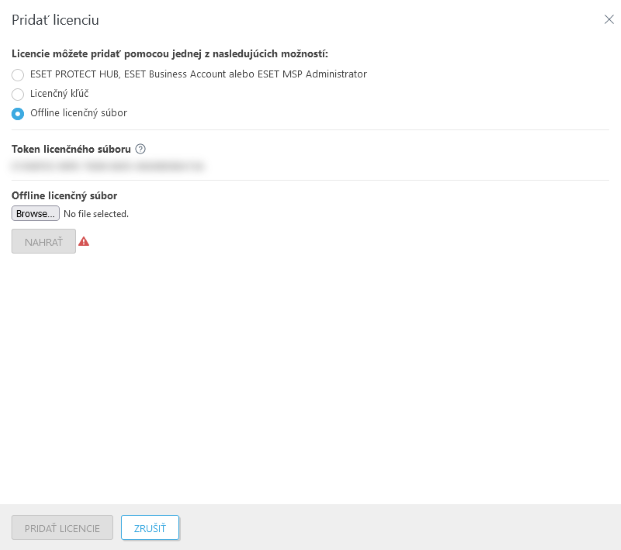This screenshot has height=550, width=621.
Task: Click the 'Token licenčného súboru' heading
Action: coord(71,149)
